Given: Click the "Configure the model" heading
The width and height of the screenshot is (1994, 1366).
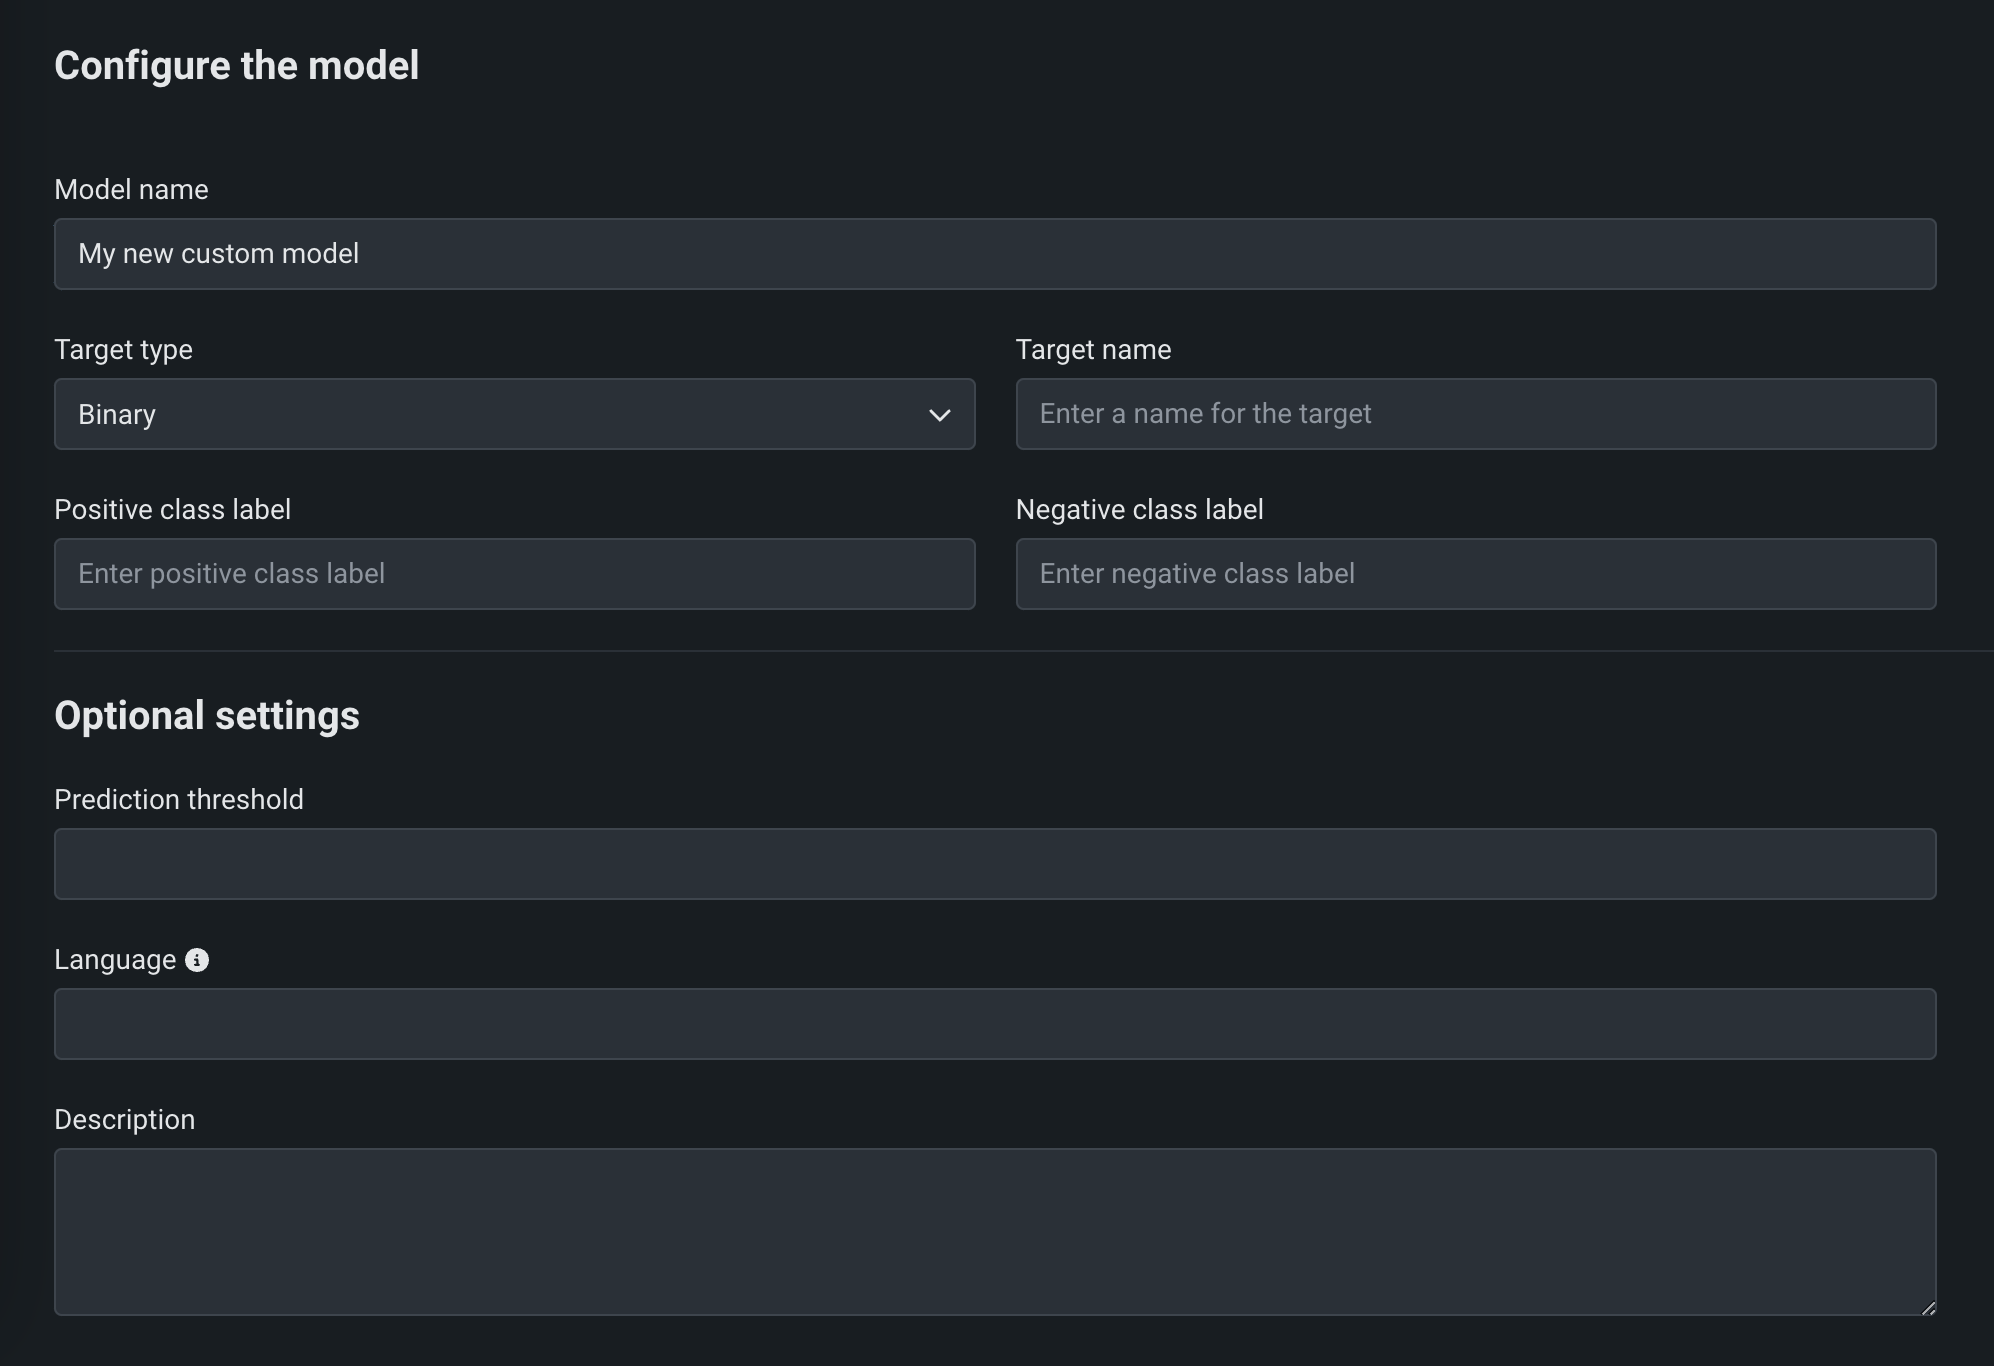Looking at the screenshot, I should 236,66.
